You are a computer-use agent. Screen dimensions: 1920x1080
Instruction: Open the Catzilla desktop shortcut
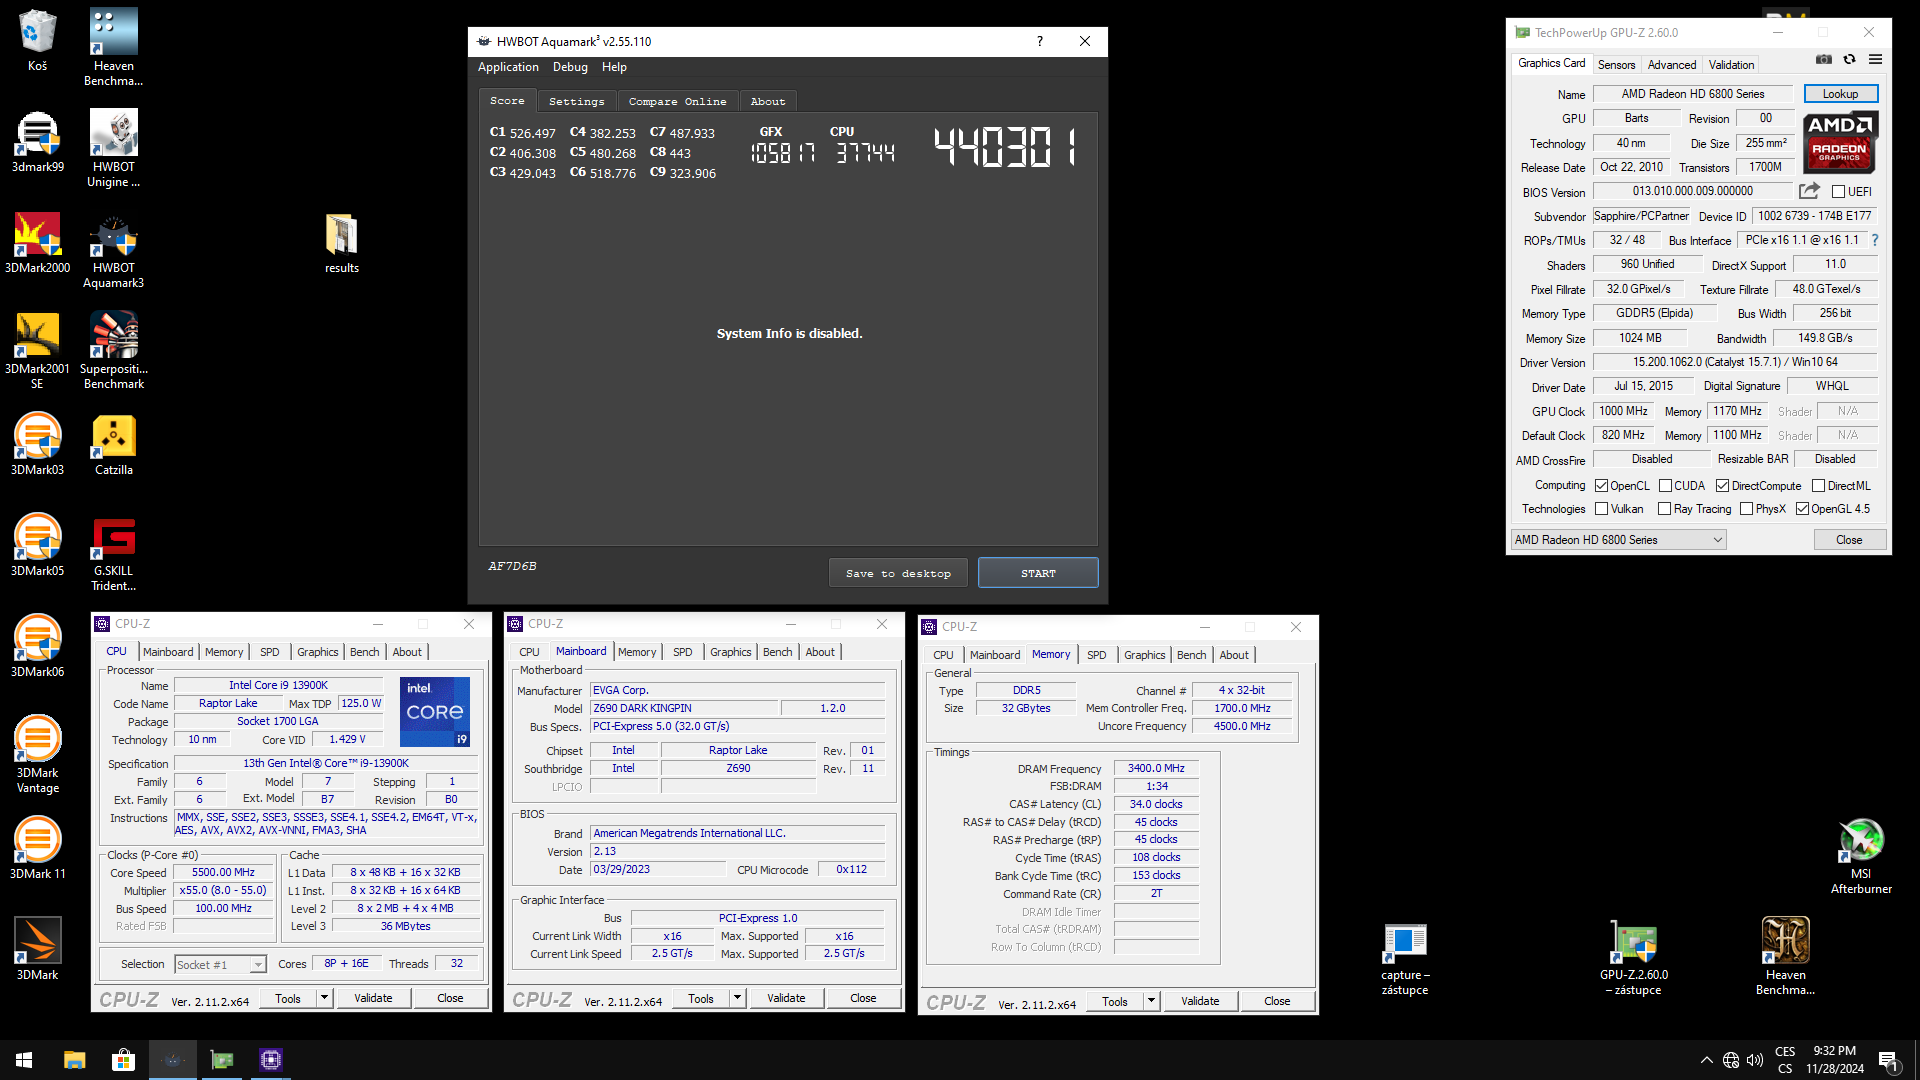tap(113, 445)
